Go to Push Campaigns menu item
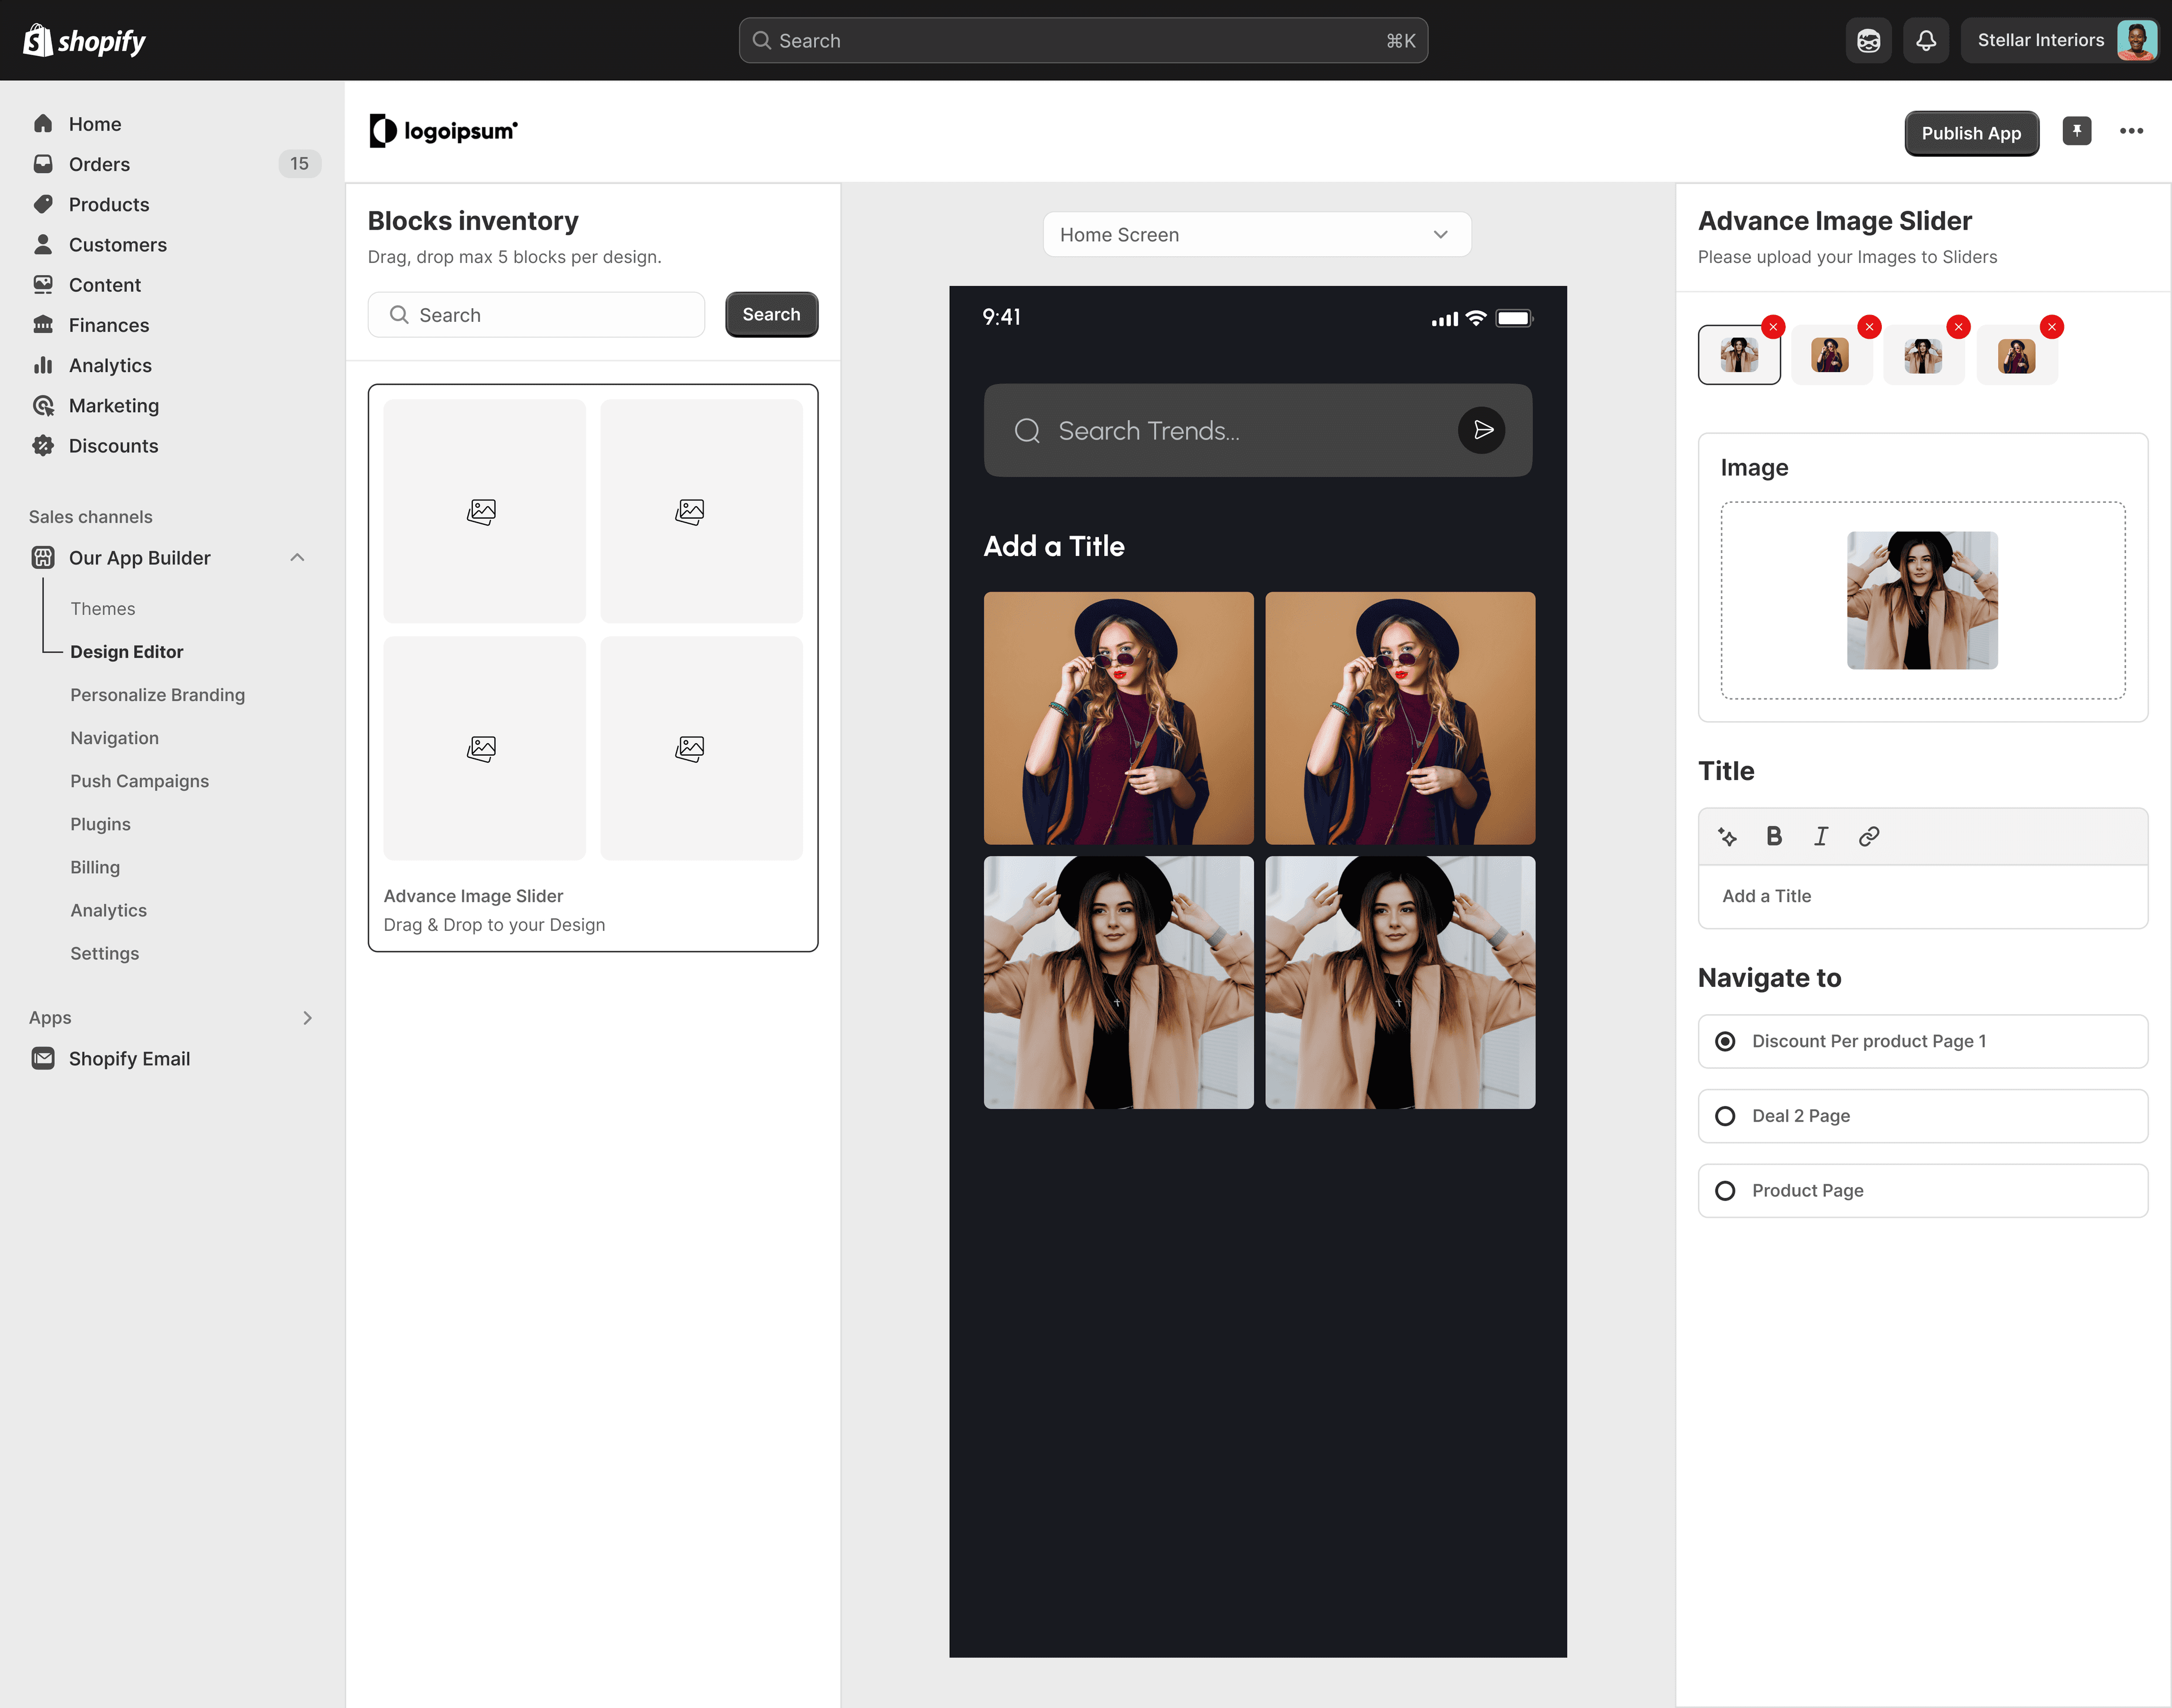The image size is (2172, 1708). (x=139, y=781)
